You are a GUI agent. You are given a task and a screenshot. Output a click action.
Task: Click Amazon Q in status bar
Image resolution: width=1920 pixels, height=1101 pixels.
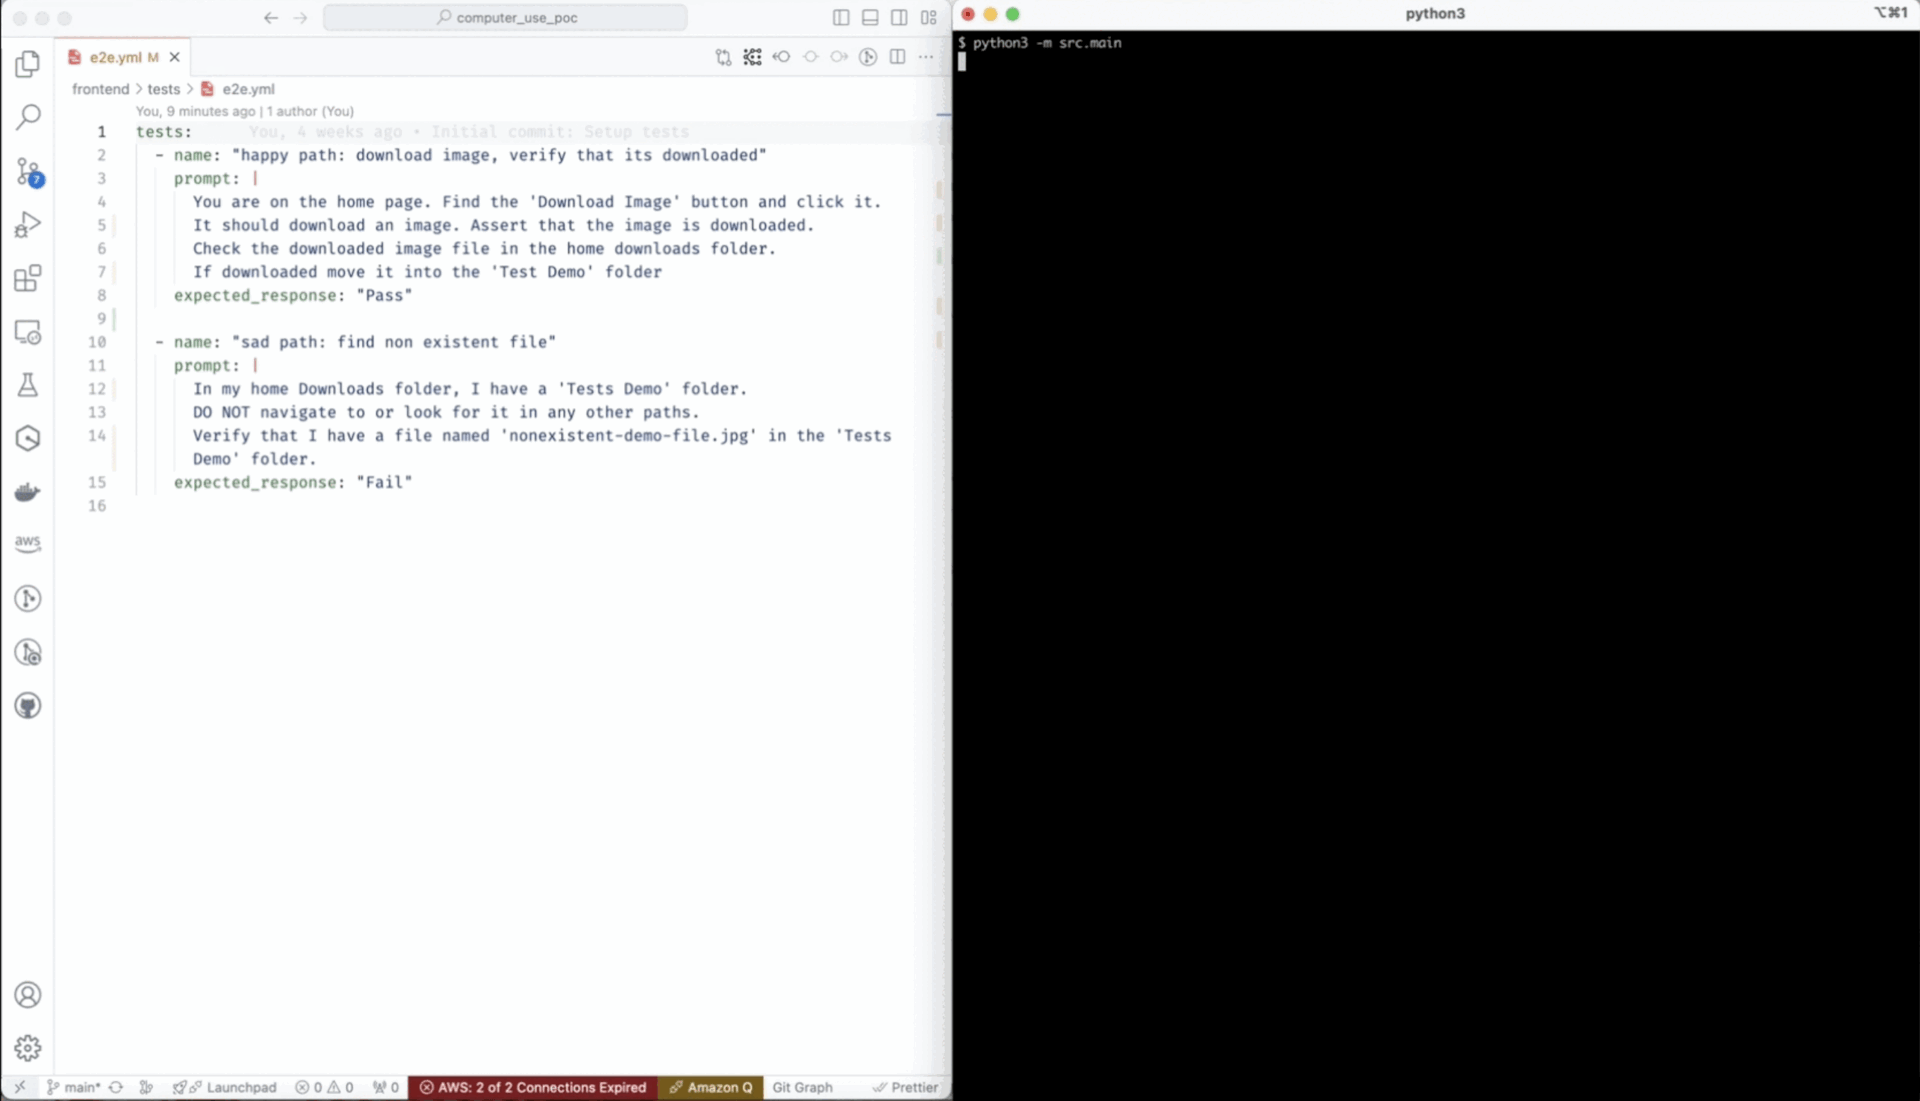pyautogui.click(x=711, y=1087)
